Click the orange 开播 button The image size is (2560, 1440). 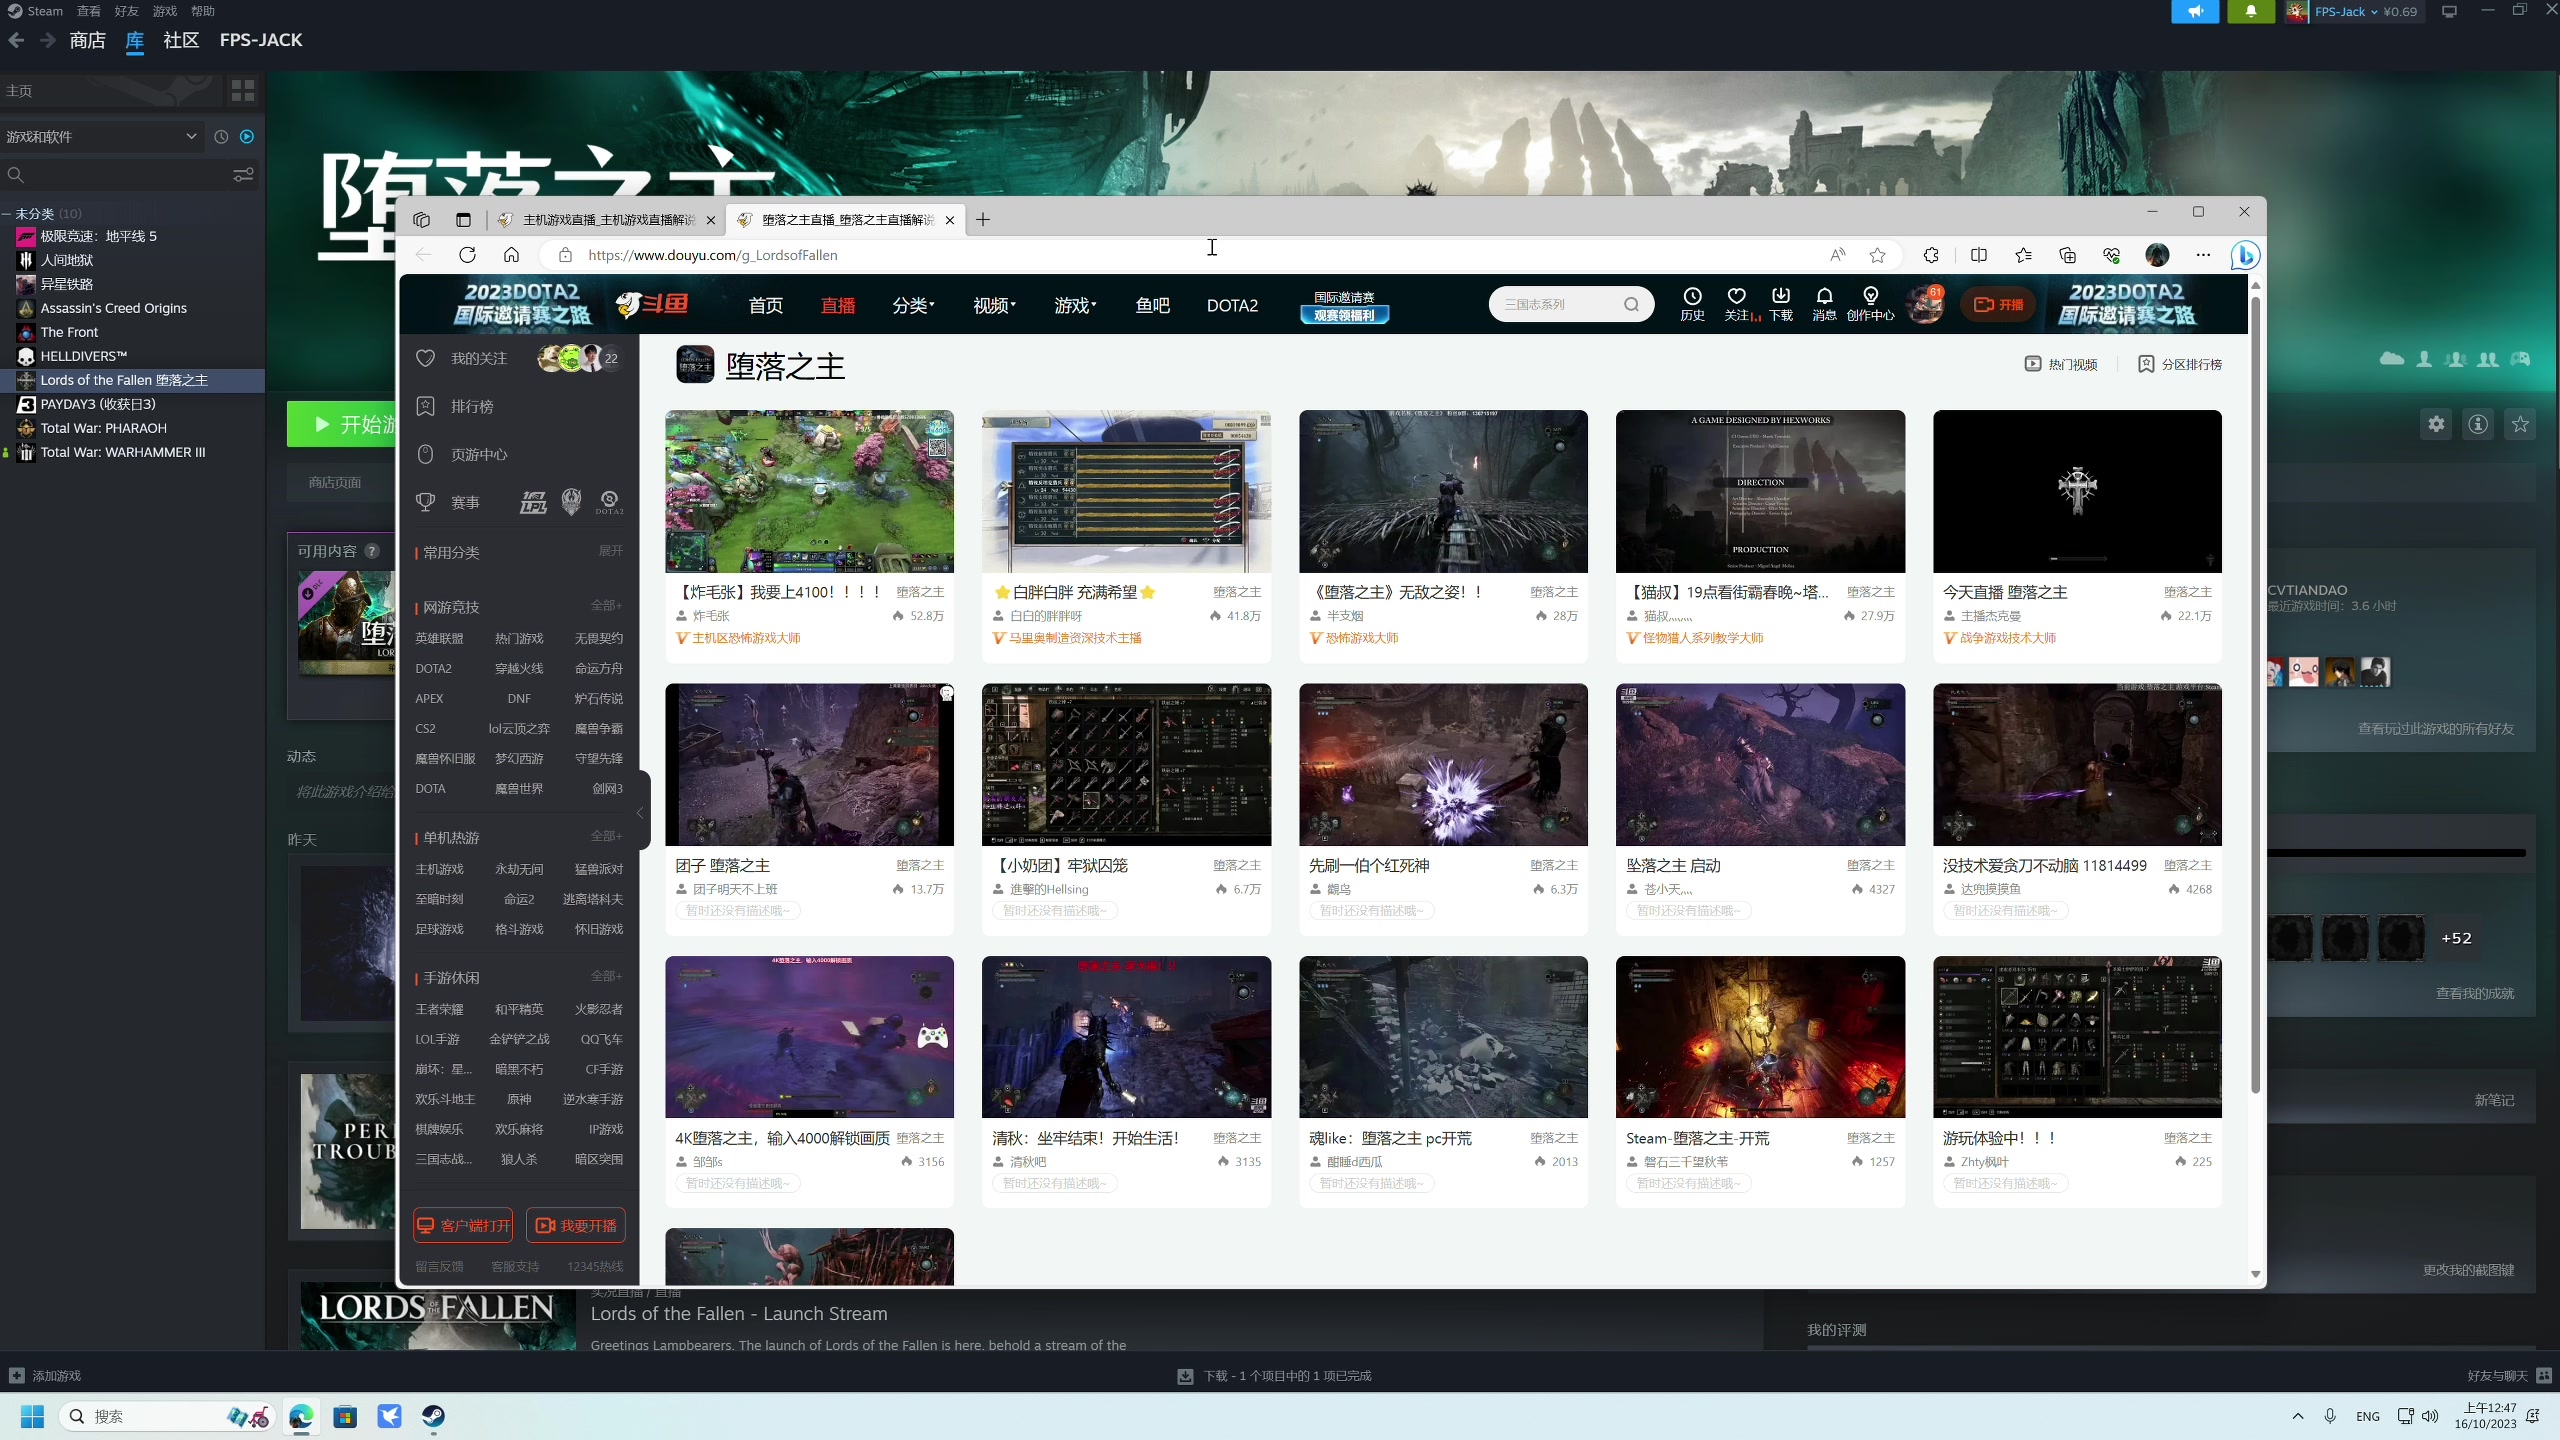pos(1999,304)
